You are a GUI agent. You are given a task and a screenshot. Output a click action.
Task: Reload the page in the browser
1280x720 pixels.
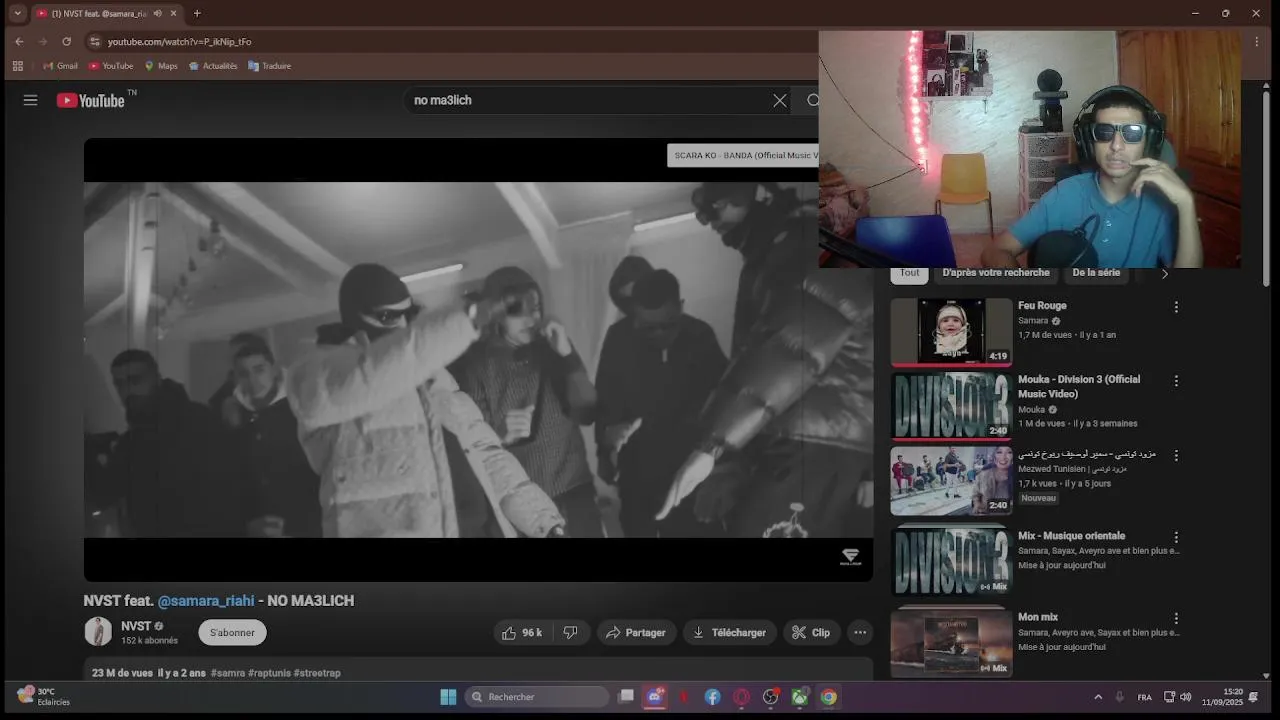coord(66,41)
